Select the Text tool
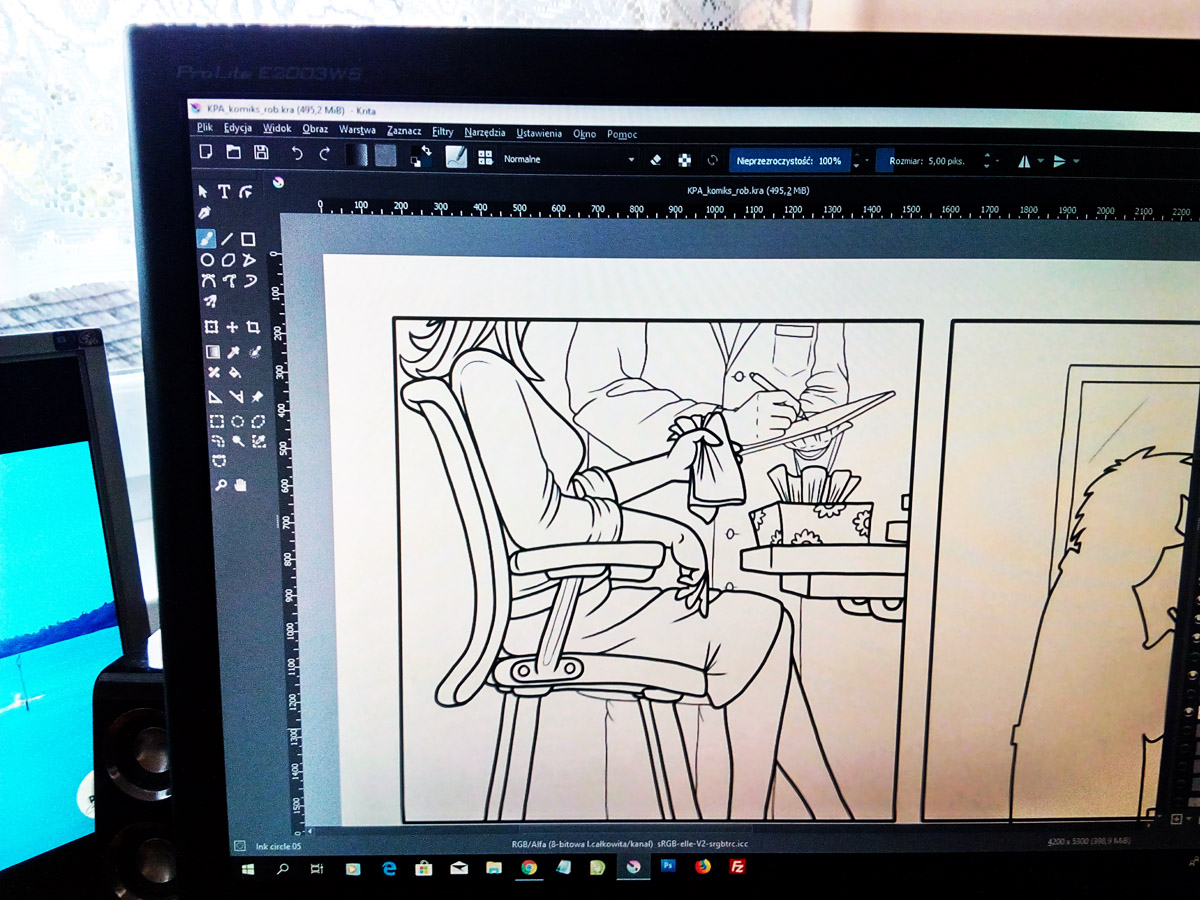This screenshot has width=1200, height=900. point(224,191)
